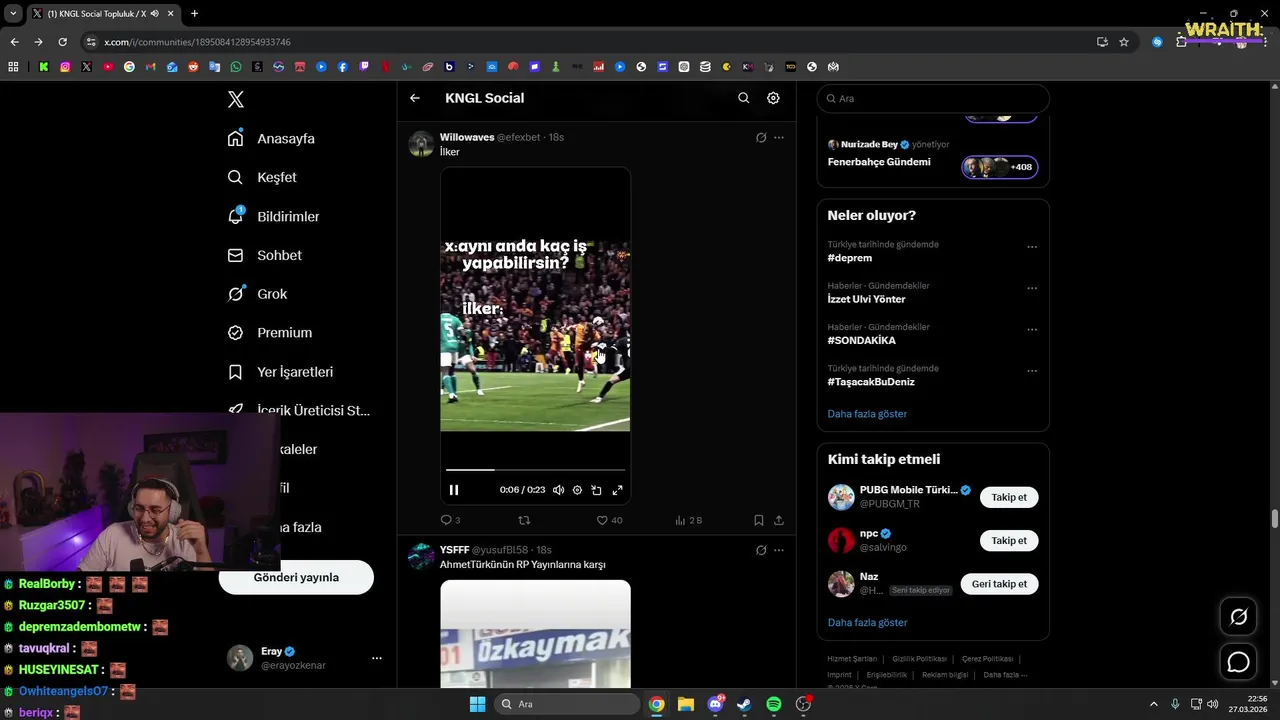The height and width of the screenshot is (720, 1280).
Task: Like the Willowaves post
Action: tap(609, 520)
